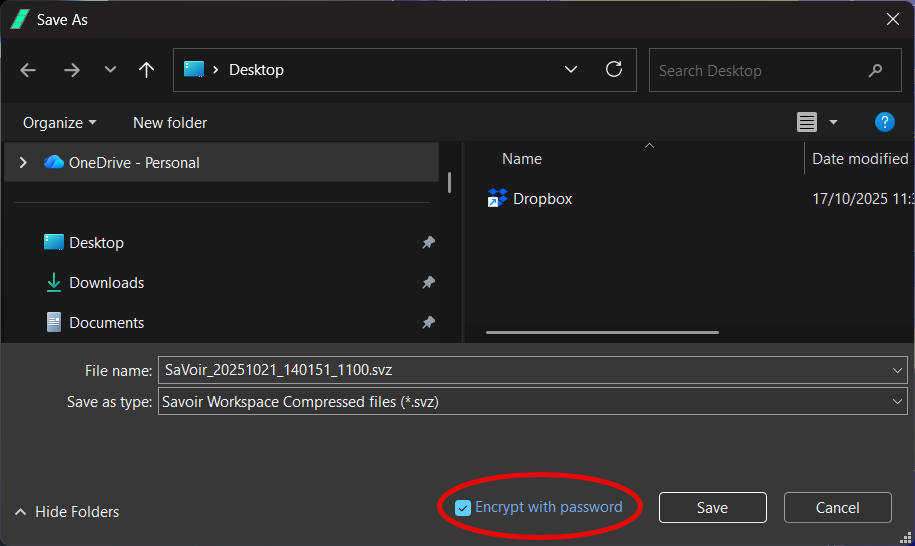Unpin Downloads from quick access
The image size is (915, 546).
(428, 283)
